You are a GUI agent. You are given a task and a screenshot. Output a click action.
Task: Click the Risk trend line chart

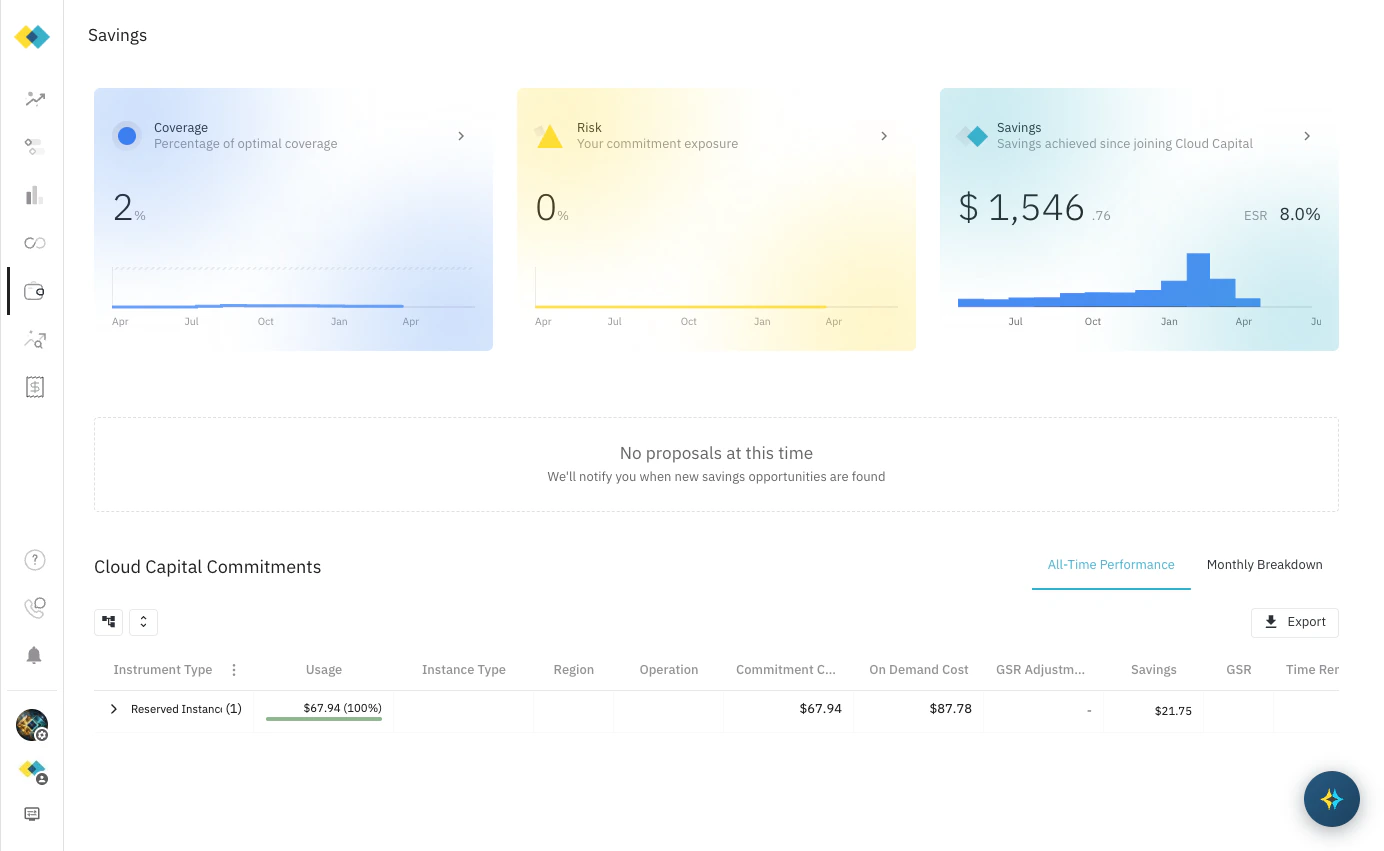point(716,288)
